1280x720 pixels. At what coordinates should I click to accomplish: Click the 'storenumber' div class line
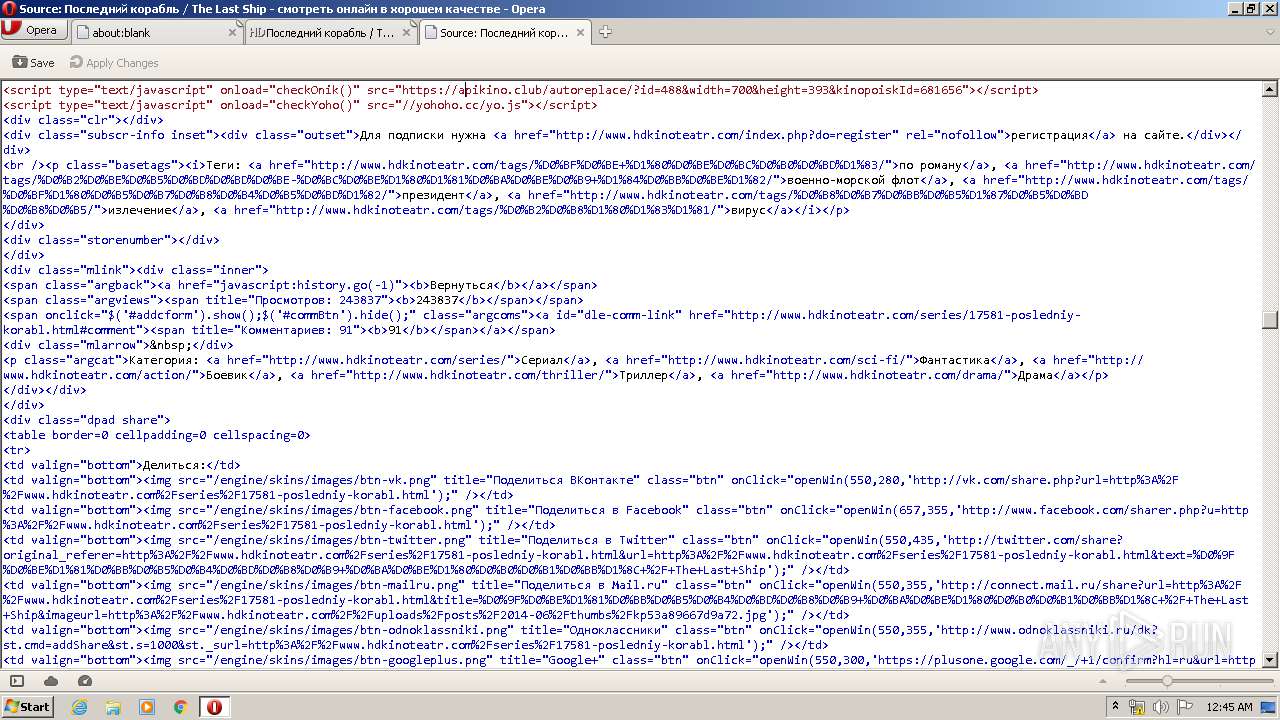111,240
